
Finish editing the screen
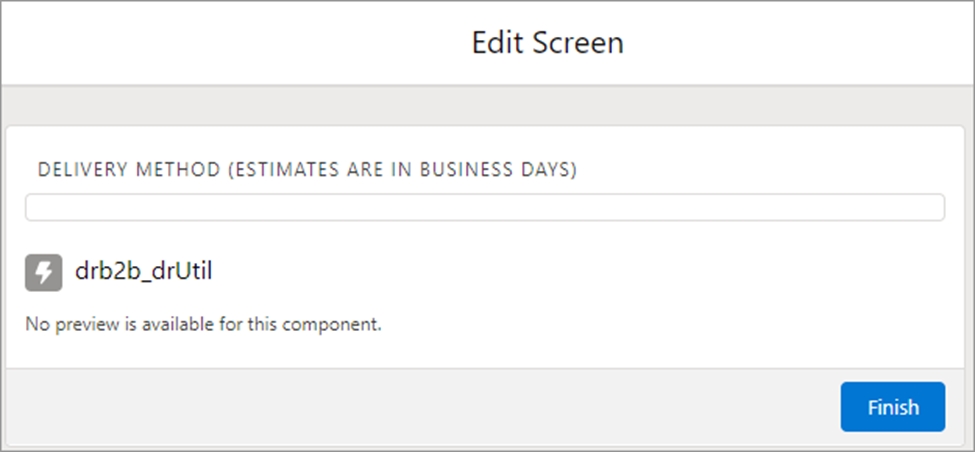(x=892, y=407)
